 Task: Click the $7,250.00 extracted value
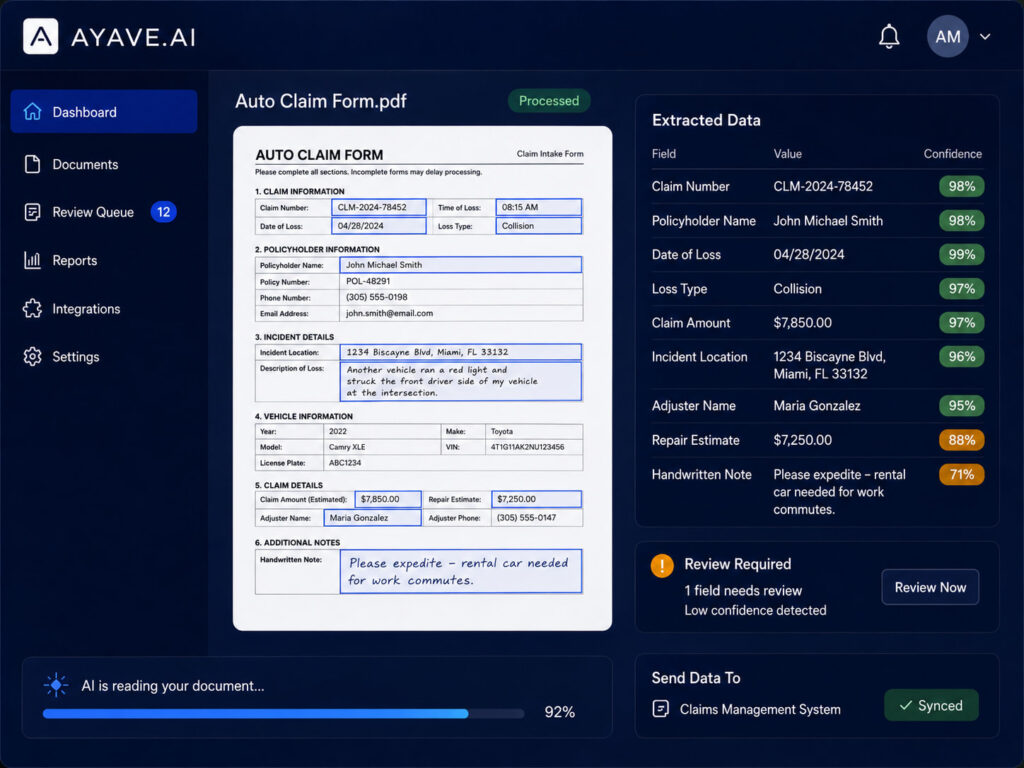click(803, 440)
